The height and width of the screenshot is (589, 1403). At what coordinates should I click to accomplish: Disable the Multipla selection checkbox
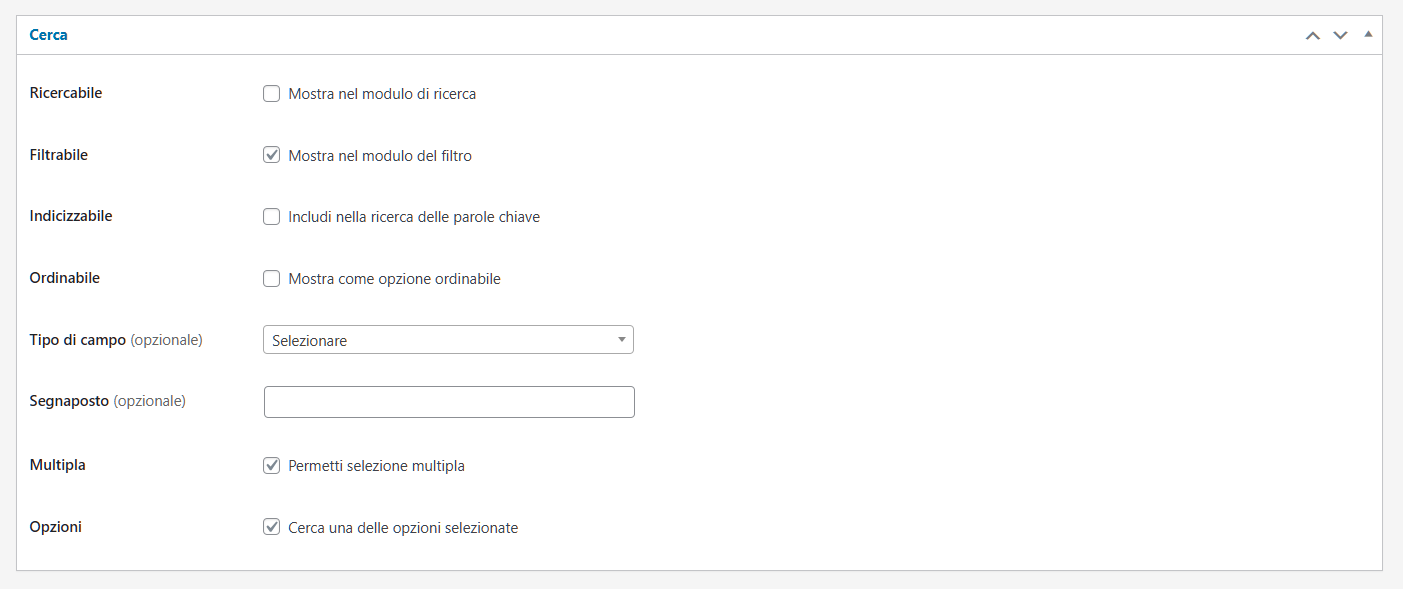click(x=271, y=465)
